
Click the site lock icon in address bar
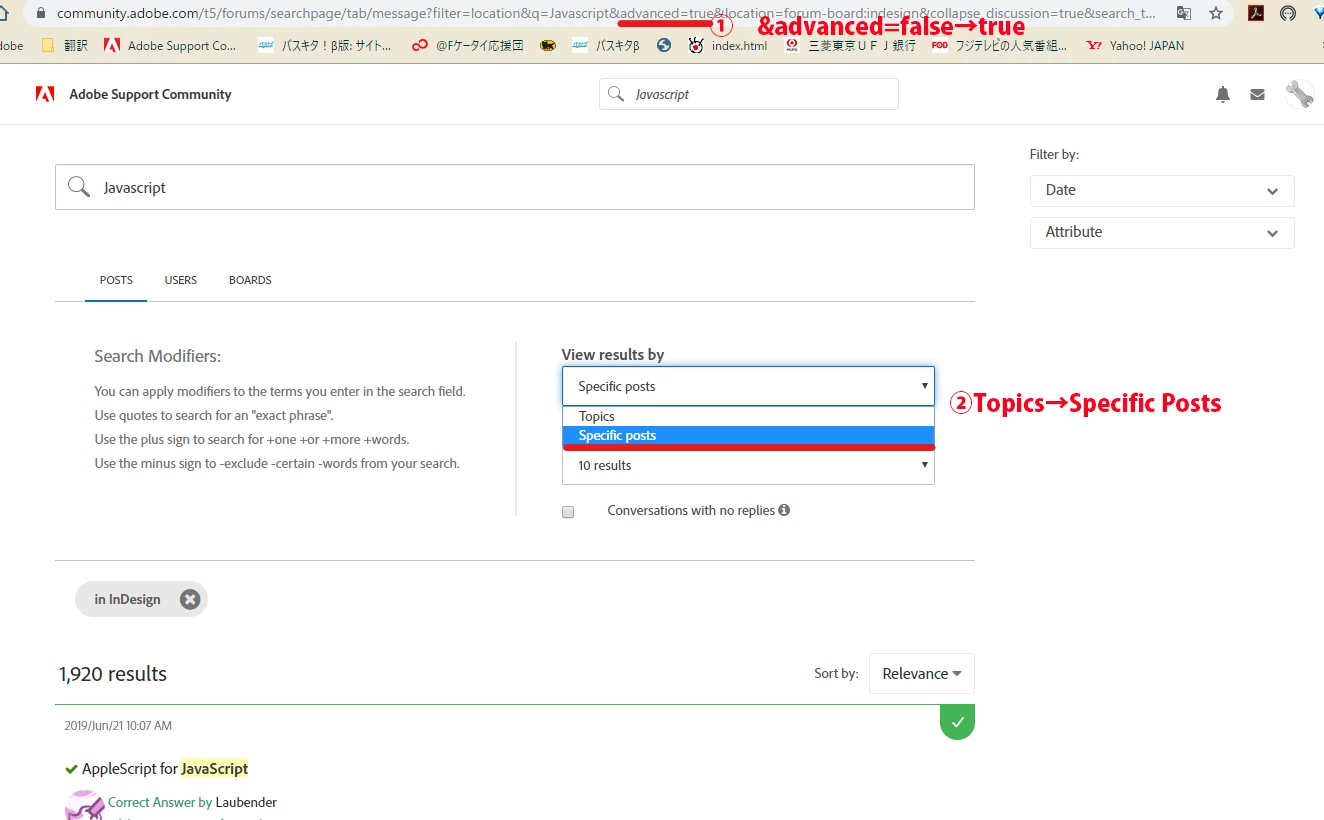41,13
